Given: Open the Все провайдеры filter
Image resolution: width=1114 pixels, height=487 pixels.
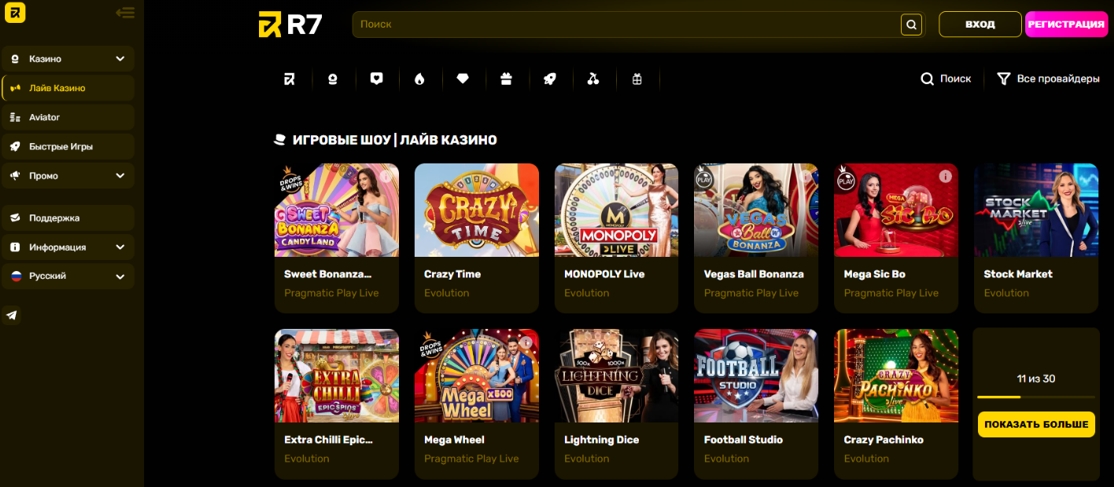Looking at the screenshot, I should tap(1048, 79).
